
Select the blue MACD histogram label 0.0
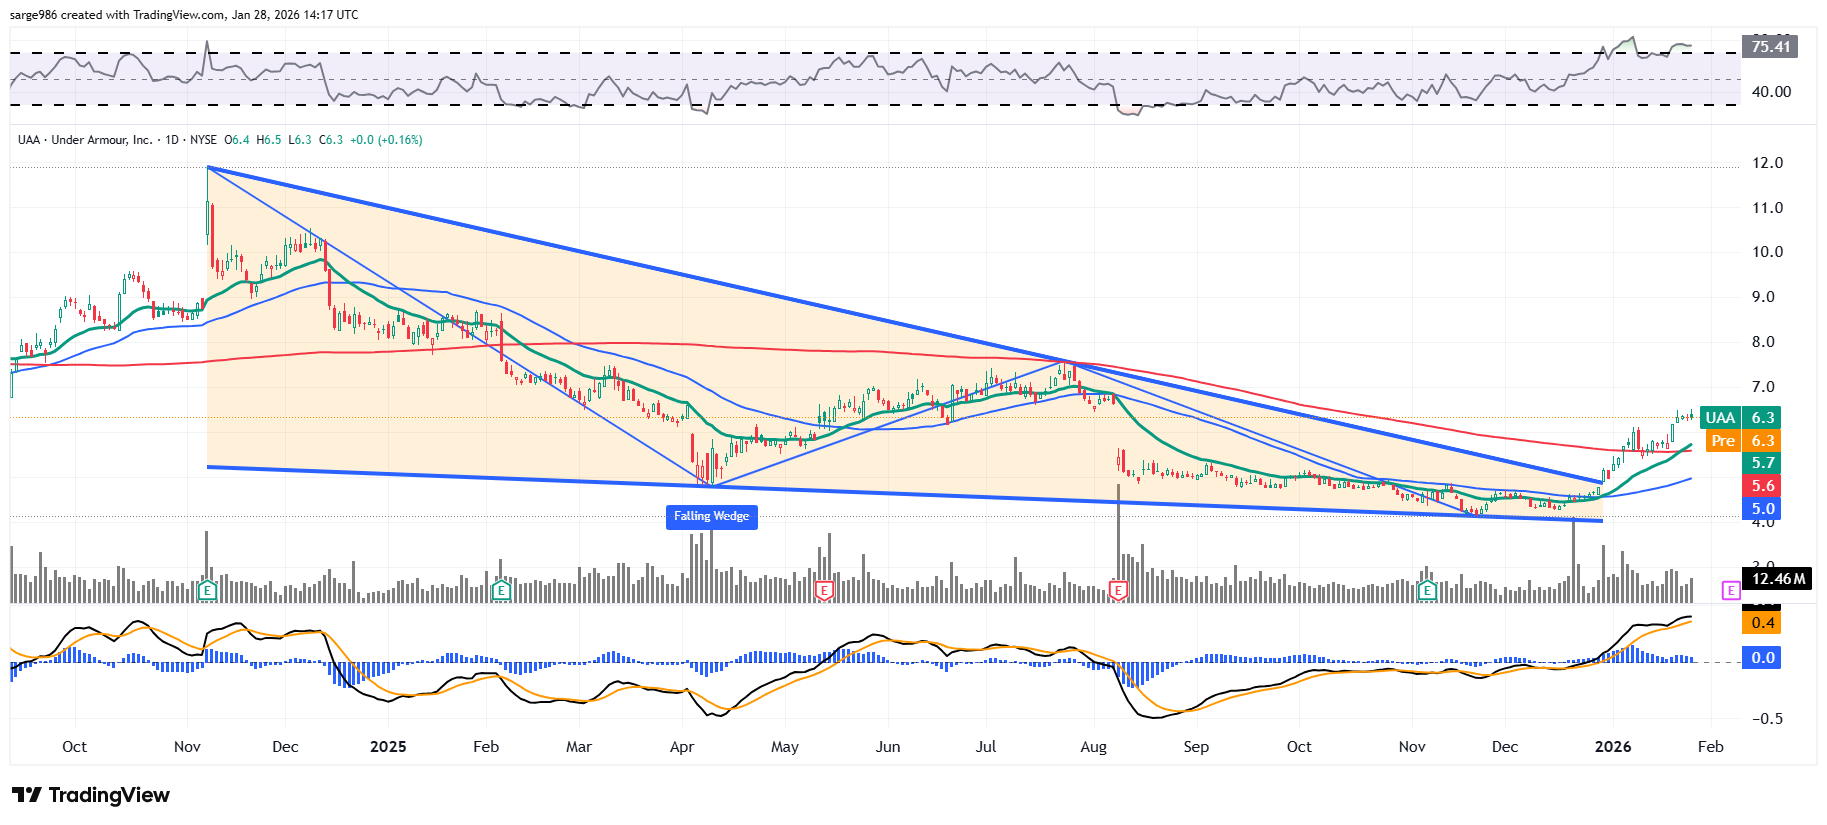click(x=1762, y=658)
